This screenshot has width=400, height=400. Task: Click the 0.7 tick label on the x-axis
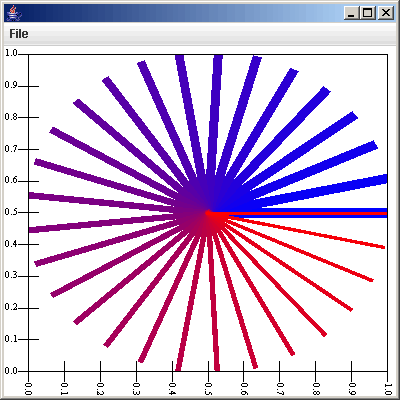point(280,388)
